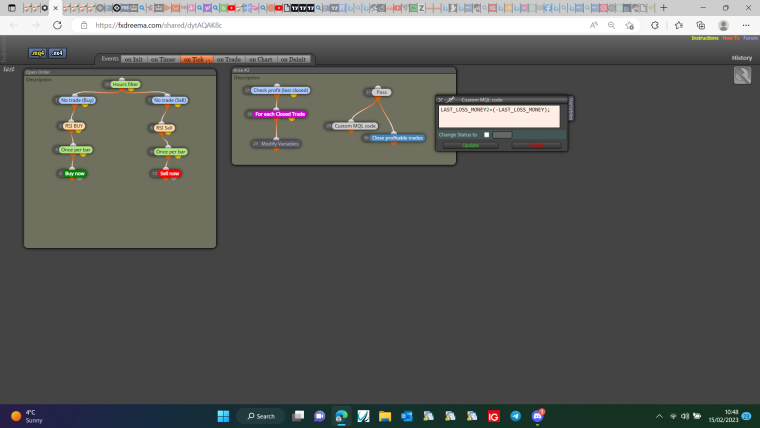Open browser settings and more menu
The height and width of the screenshot is (428, 760).
746,25
